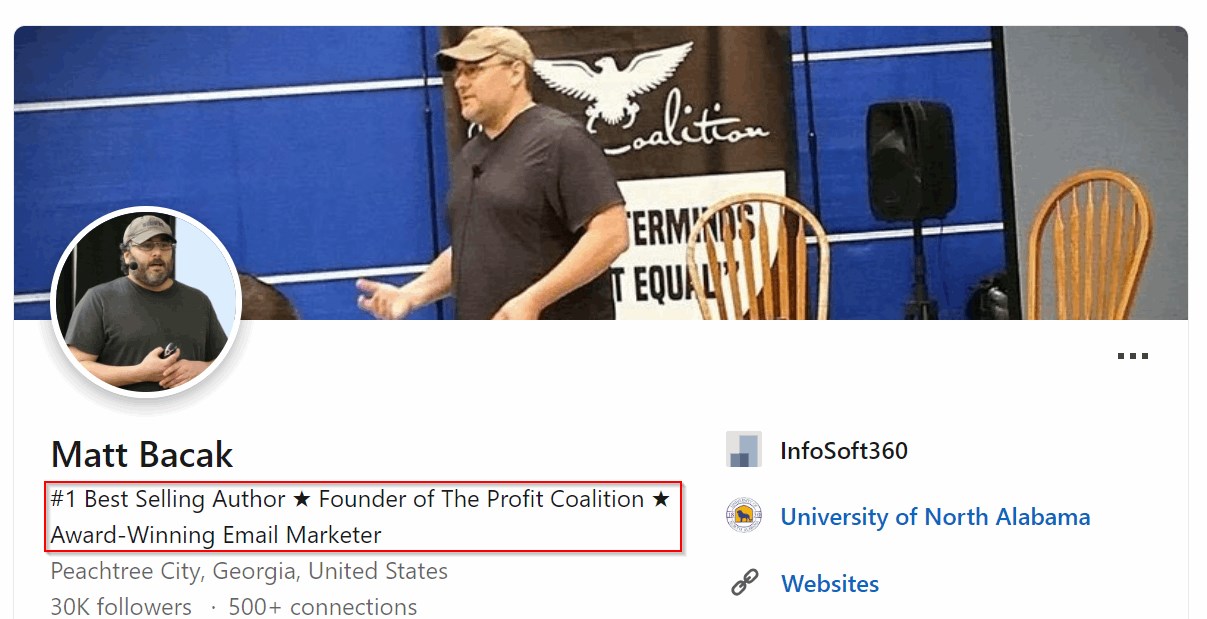Image resolution: width=1207 pixels, height=619 pixels.
Task: Click the Peachtree City, Georgia location text
Action: coord(249,572)
